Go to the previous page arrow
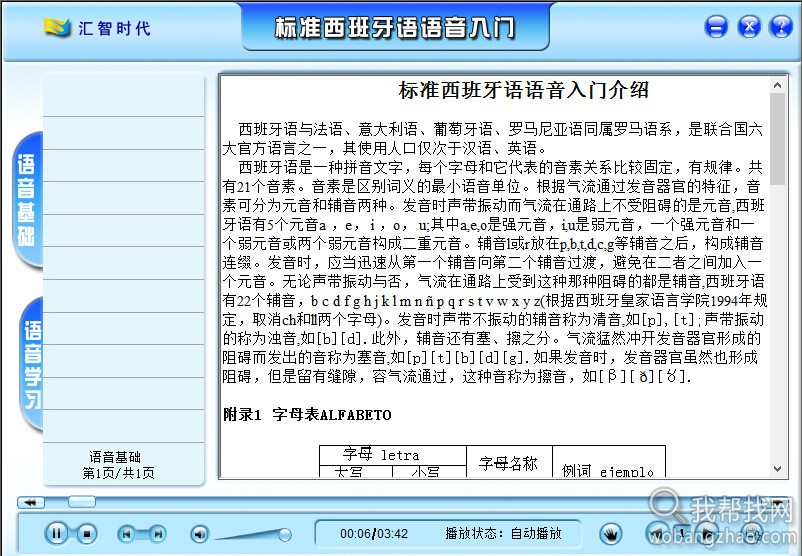The width and height of the screenshot is (802, 556). [657, 533]
